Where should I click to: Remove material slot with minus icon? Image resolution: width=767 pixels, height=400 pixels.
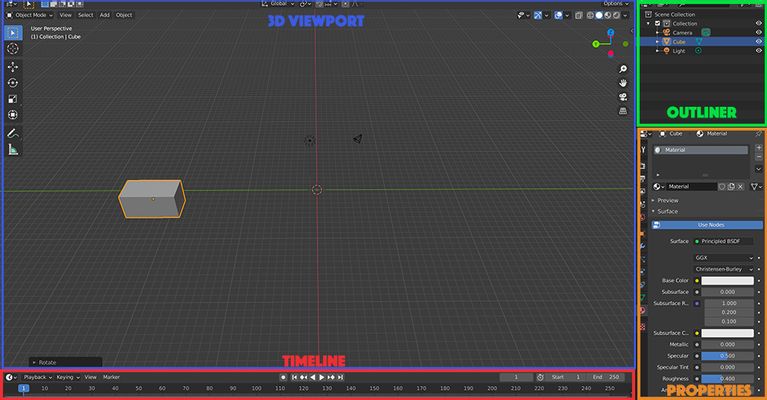pos(759,157)
